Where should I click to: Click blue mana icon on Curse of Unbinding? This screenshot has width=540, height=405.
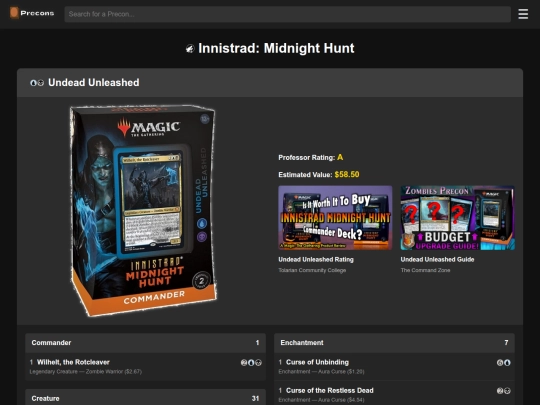click(x=507, y=362)
